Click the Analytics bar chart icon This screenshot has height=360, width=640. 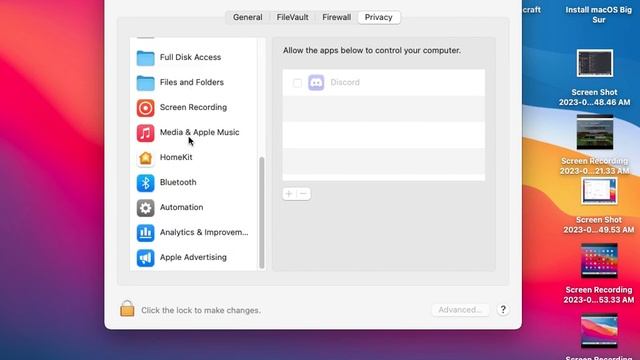145,233
